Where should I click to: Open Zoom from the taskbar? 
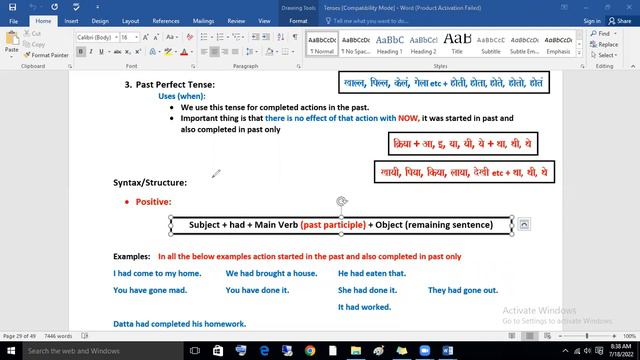(424, 351)
